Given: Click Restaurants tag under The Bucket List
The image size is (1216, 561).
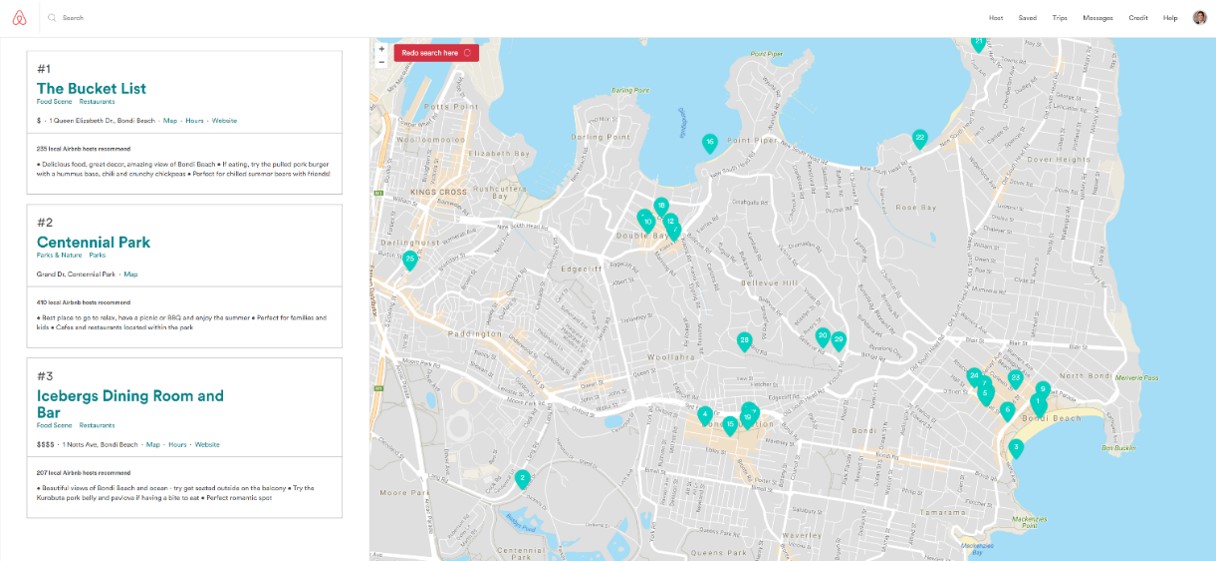Looking at the screenshot, I should point(97,101).
